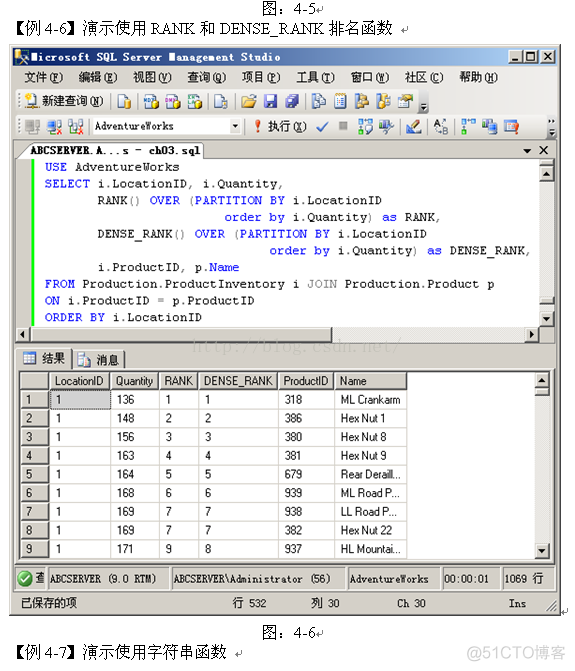The height and width of the screenshot is (671, 575).
Task: Open the 工具(T) menu
Action: click(315, 77)
